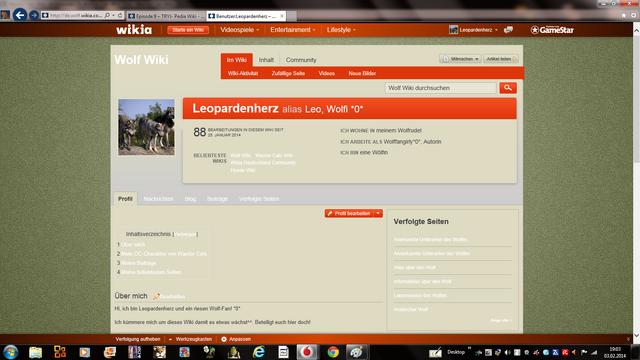
Task: Expand Werkzeugkasten in bottom toolbar
Action: pyautogui.click(x=190, y=339)
